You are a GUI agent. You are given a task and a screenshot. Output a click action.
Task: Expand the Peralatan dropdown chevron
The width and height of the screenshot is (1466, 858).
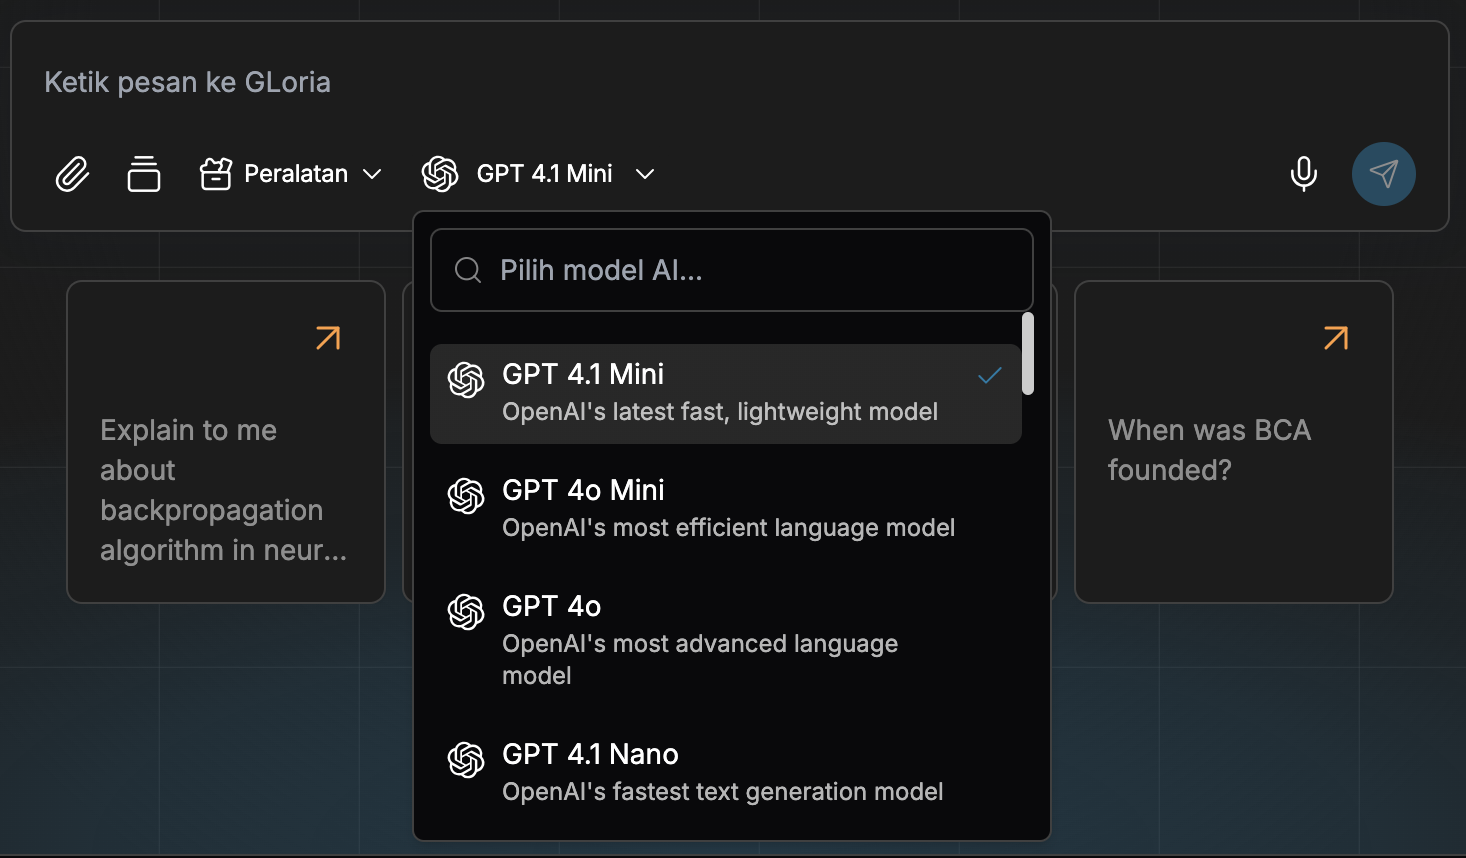pos(373,174)
